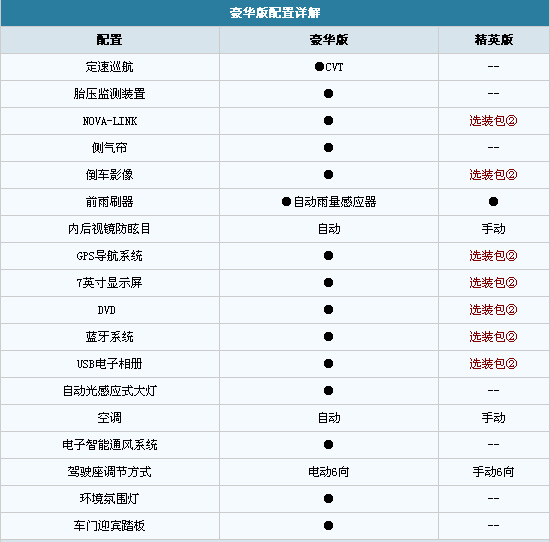Click 选装包② link for 7英寸显示屏
550x542 pixels.
[x=493, y=283]
